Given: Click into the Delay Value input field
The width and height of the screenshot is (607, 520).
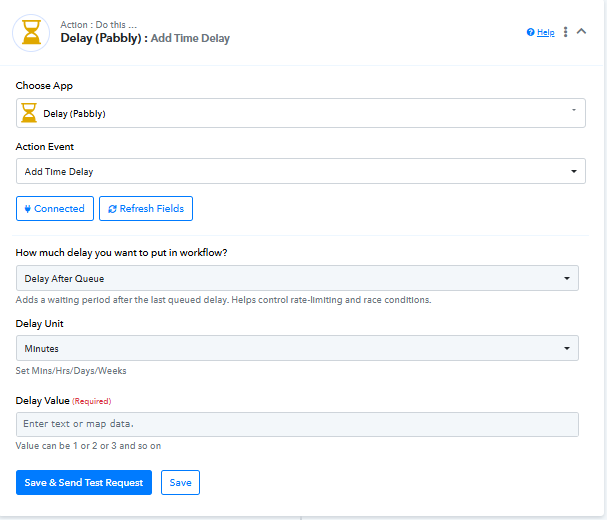Looking at the screenshot, I should (x=297, y=424).
